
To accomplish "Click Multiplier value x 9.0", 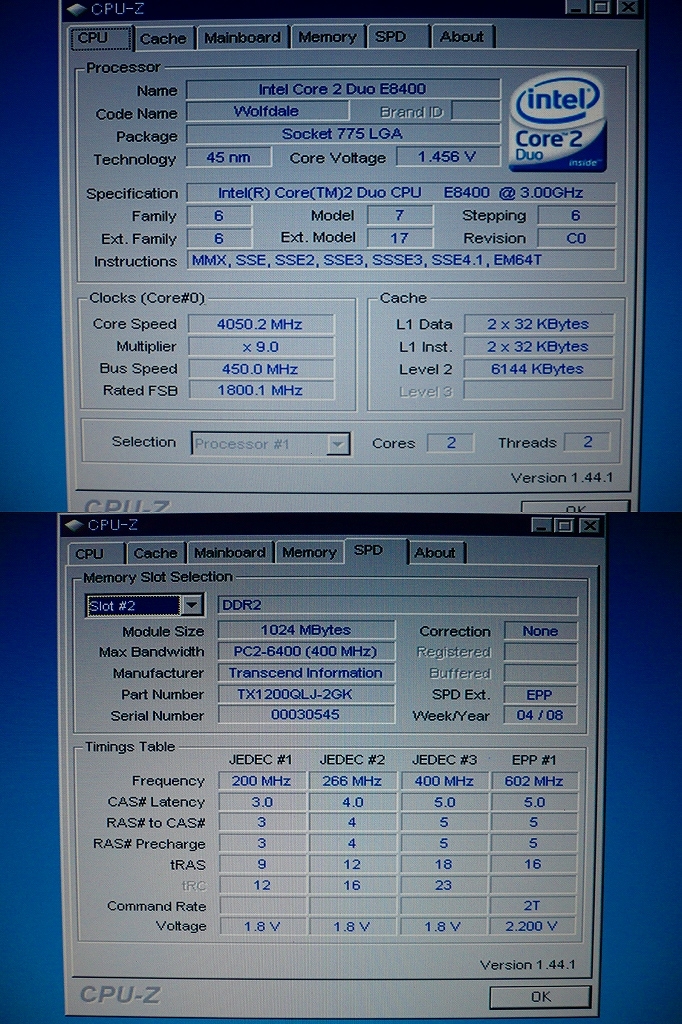I will 261,347.
